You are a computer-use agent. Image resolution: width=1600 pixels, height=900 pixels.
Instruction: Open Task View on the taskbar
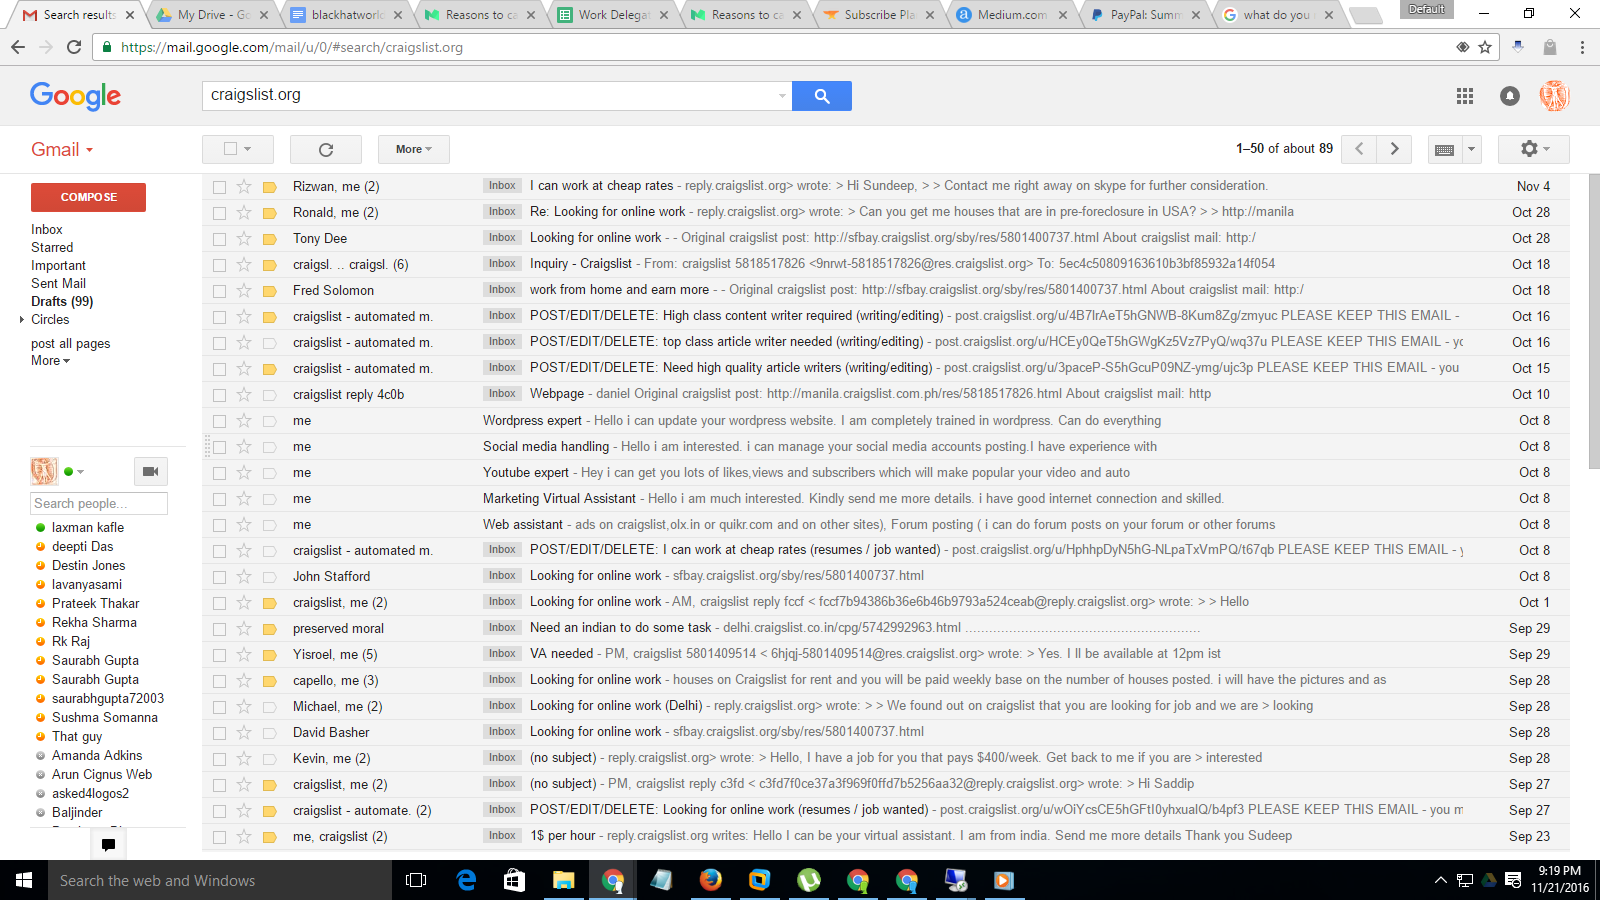point(416,880)
